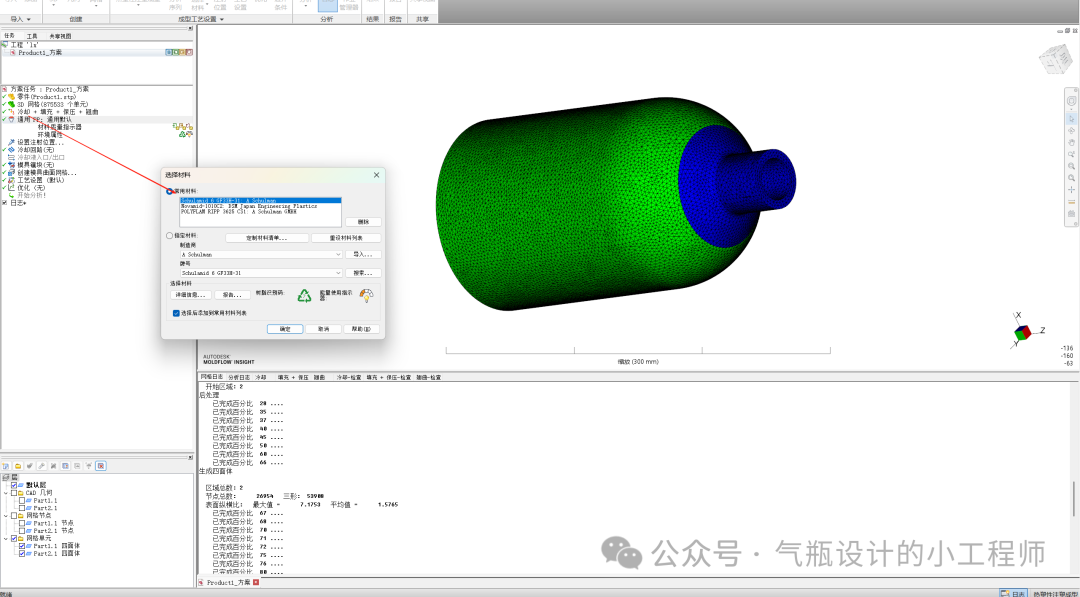
Task: Uncheck the 网格单元 layer group checkbox
Action: point(14,538)
